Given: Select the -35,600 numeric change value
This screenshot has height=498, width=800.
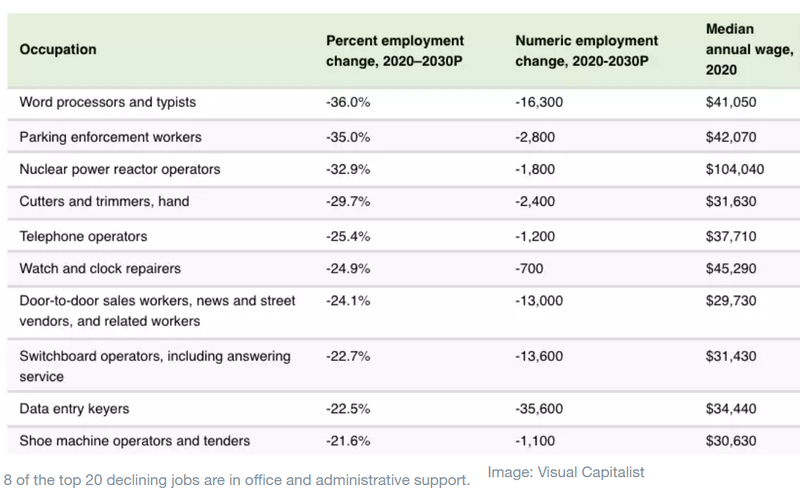Looking at the screenshot, I should (539, 409).
